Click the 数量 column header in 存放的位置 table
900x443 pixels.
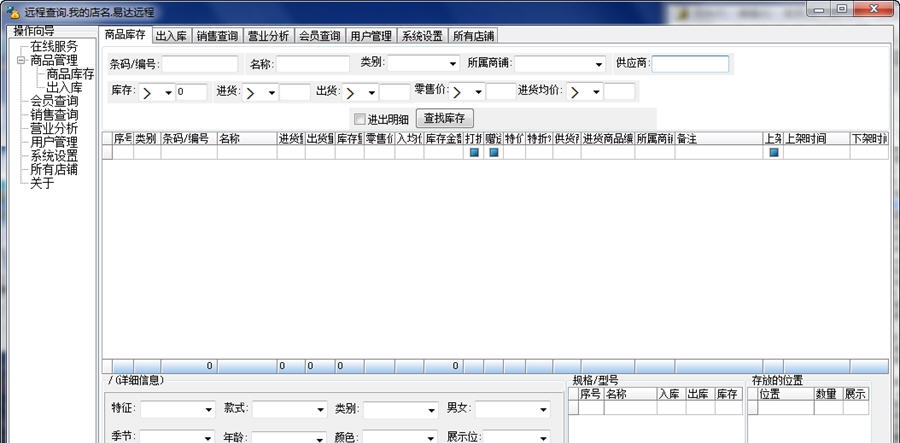point(828,394)
